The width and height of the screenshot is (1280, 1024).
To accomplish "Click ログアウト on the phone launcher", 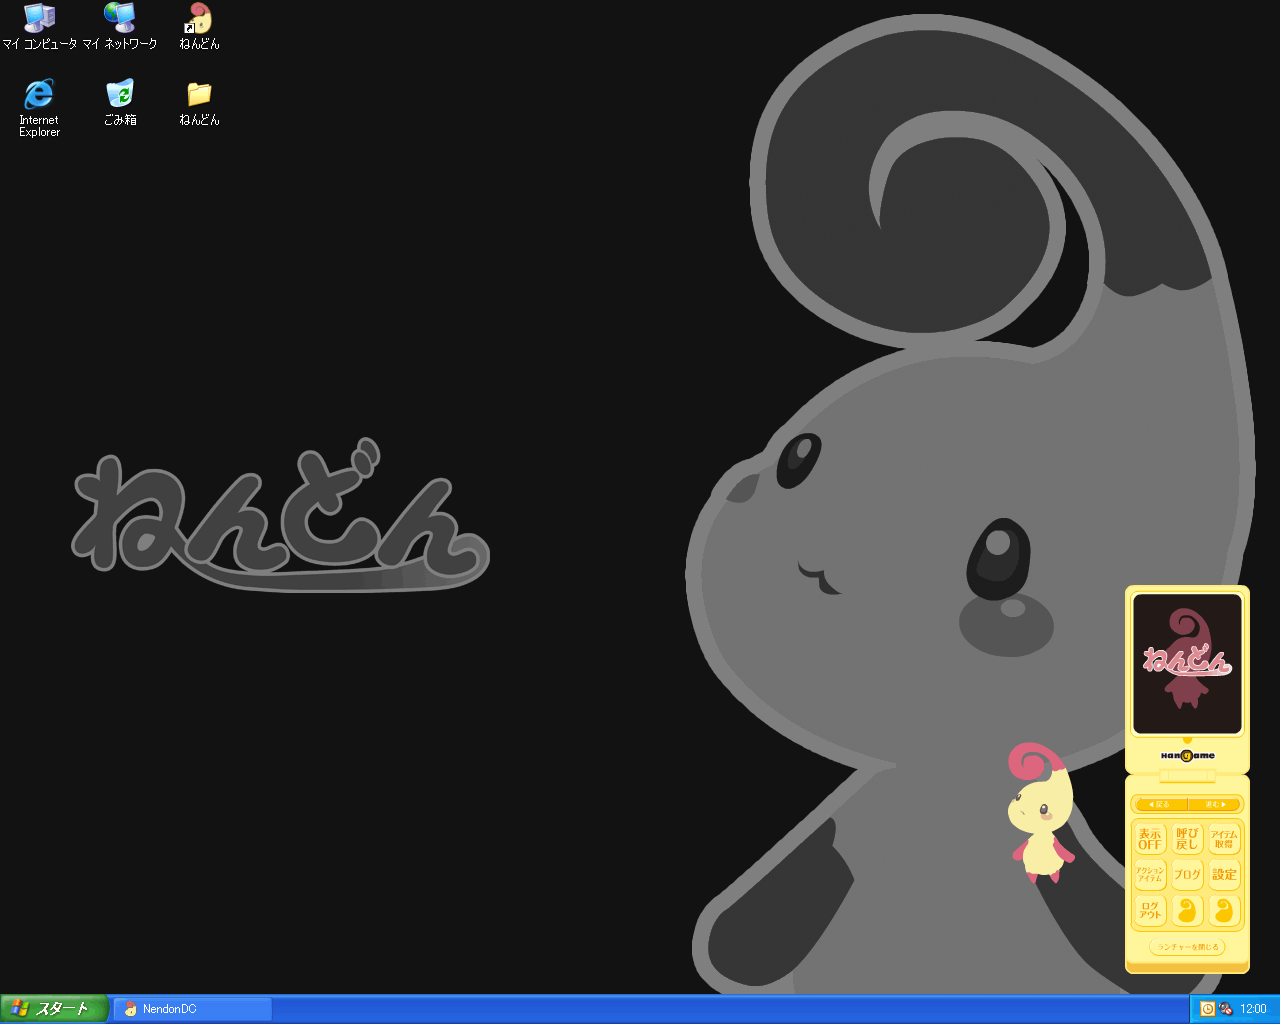I will [1150, 910].
